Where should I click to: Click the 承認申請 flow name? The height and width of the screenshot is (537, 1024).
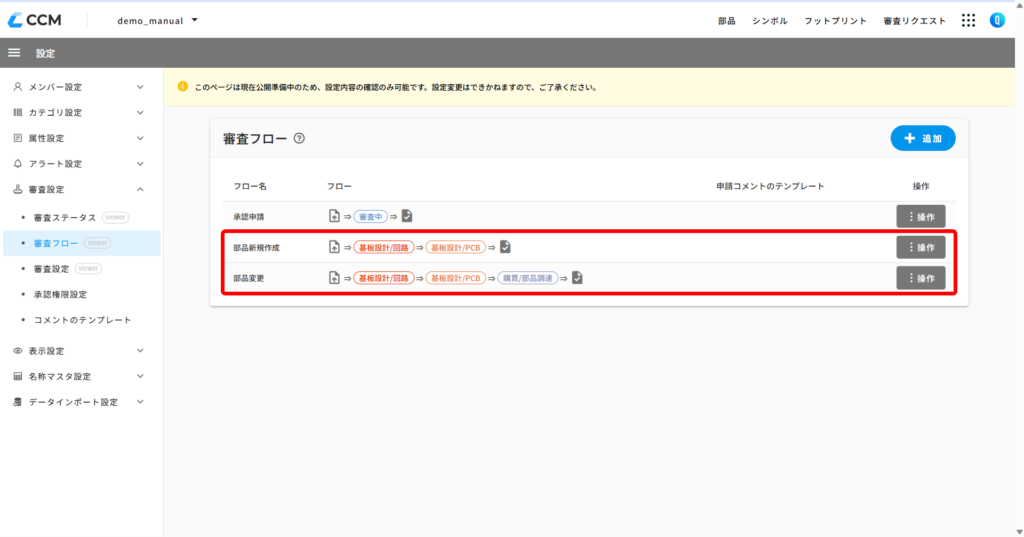click(x=249, y=217)
